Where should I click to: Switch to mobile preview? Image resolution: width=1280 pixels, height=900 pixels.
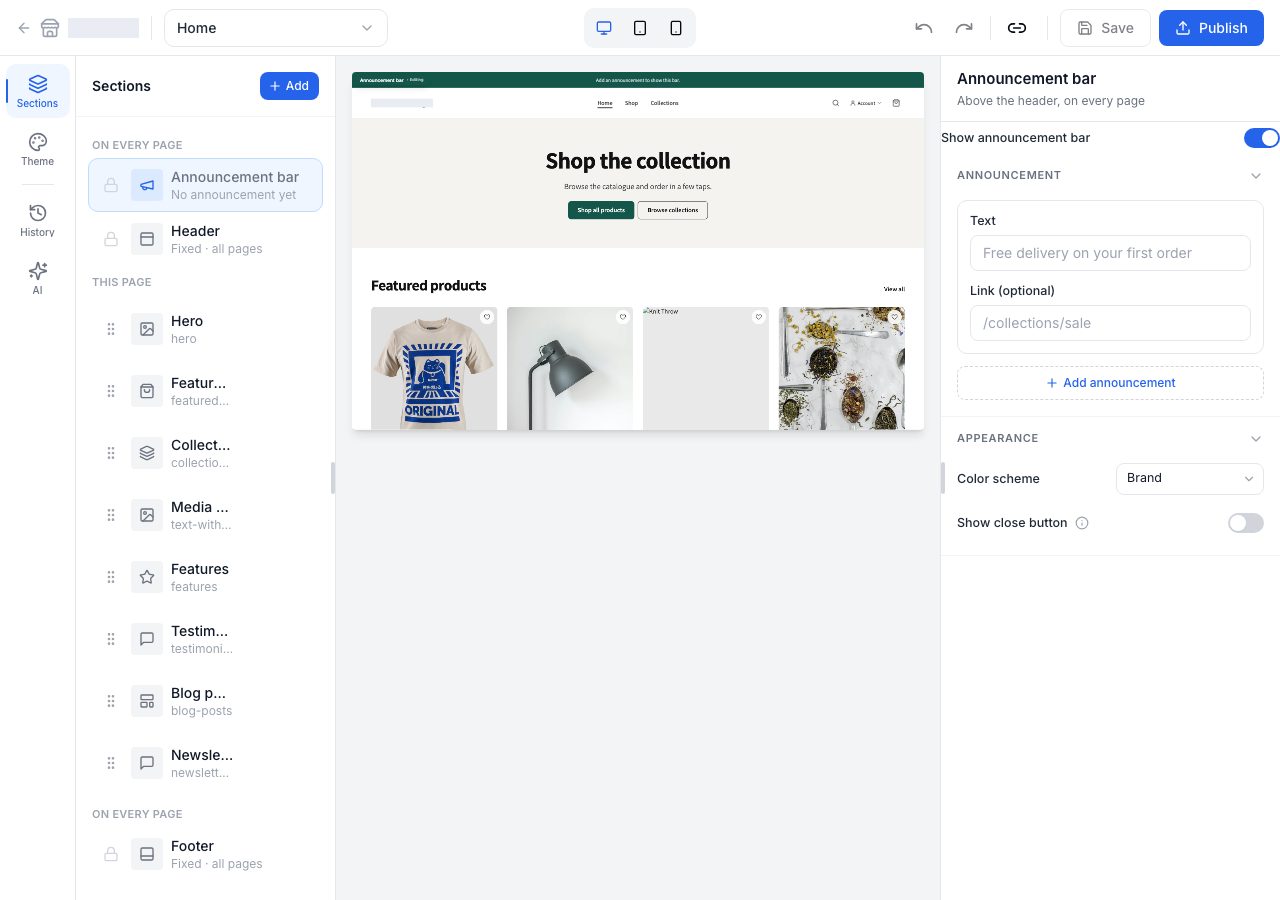point(676,28)
